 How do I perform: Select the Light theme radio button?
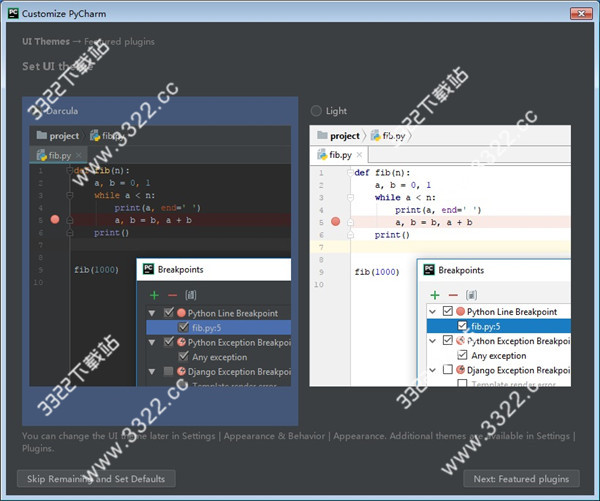pos(316,111)
